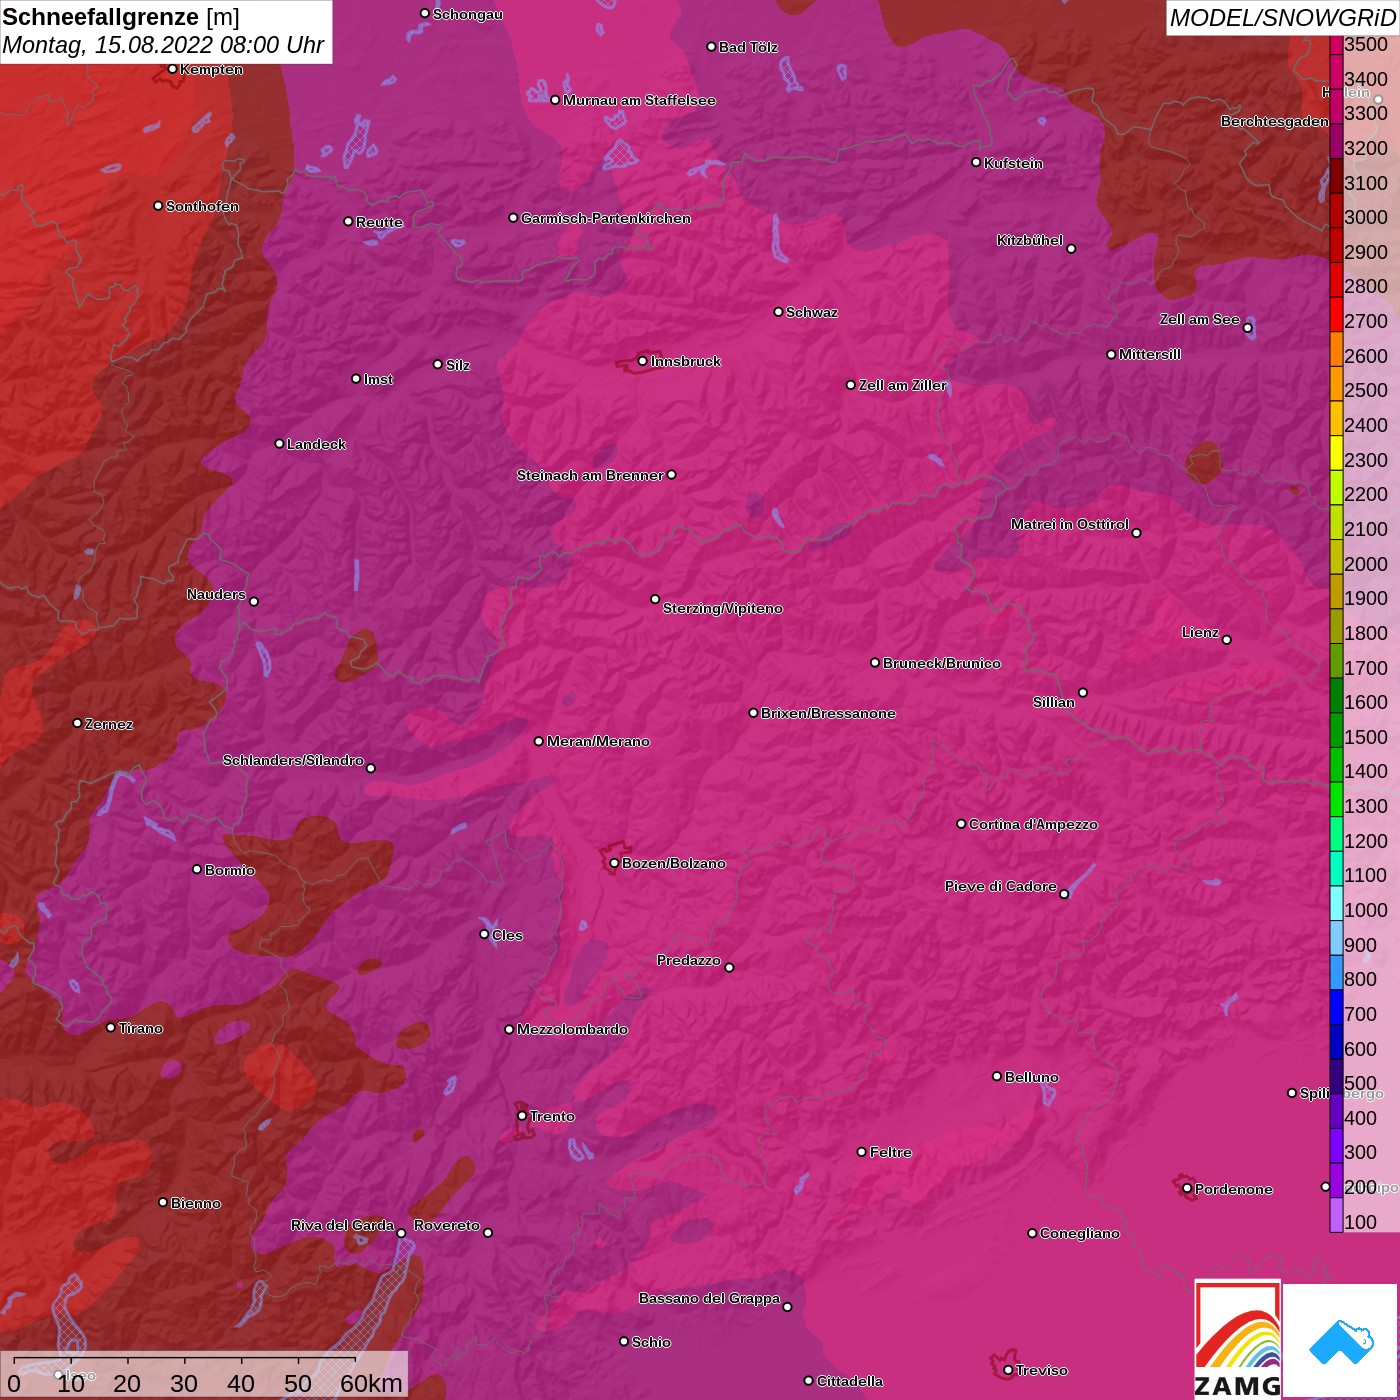Click the Predazzo location dot
The image size is (1400, 1400).
(729, 967)
